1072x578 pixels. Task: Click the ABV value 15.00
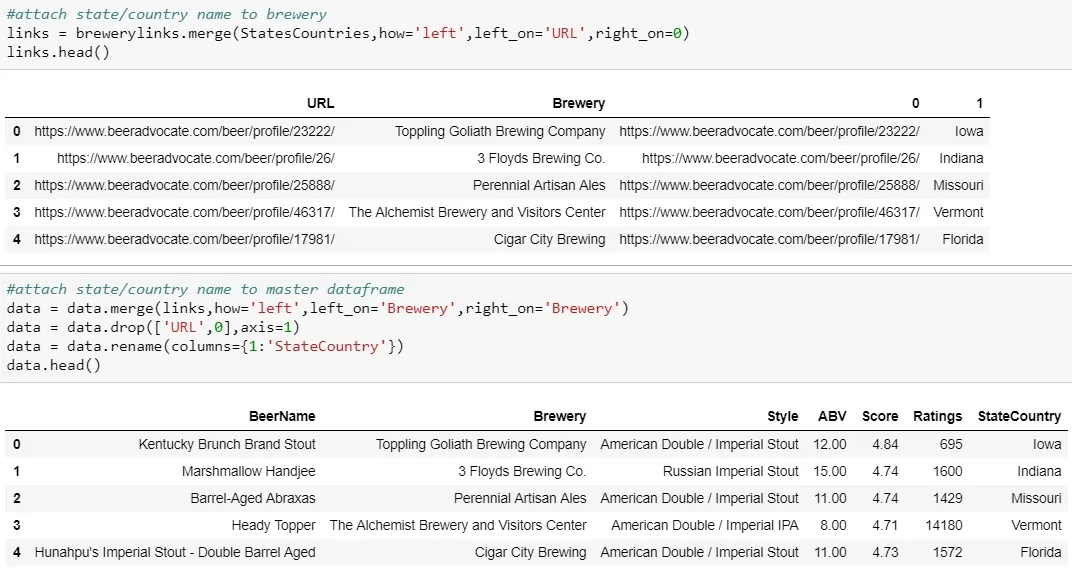[x=830, y=471]
